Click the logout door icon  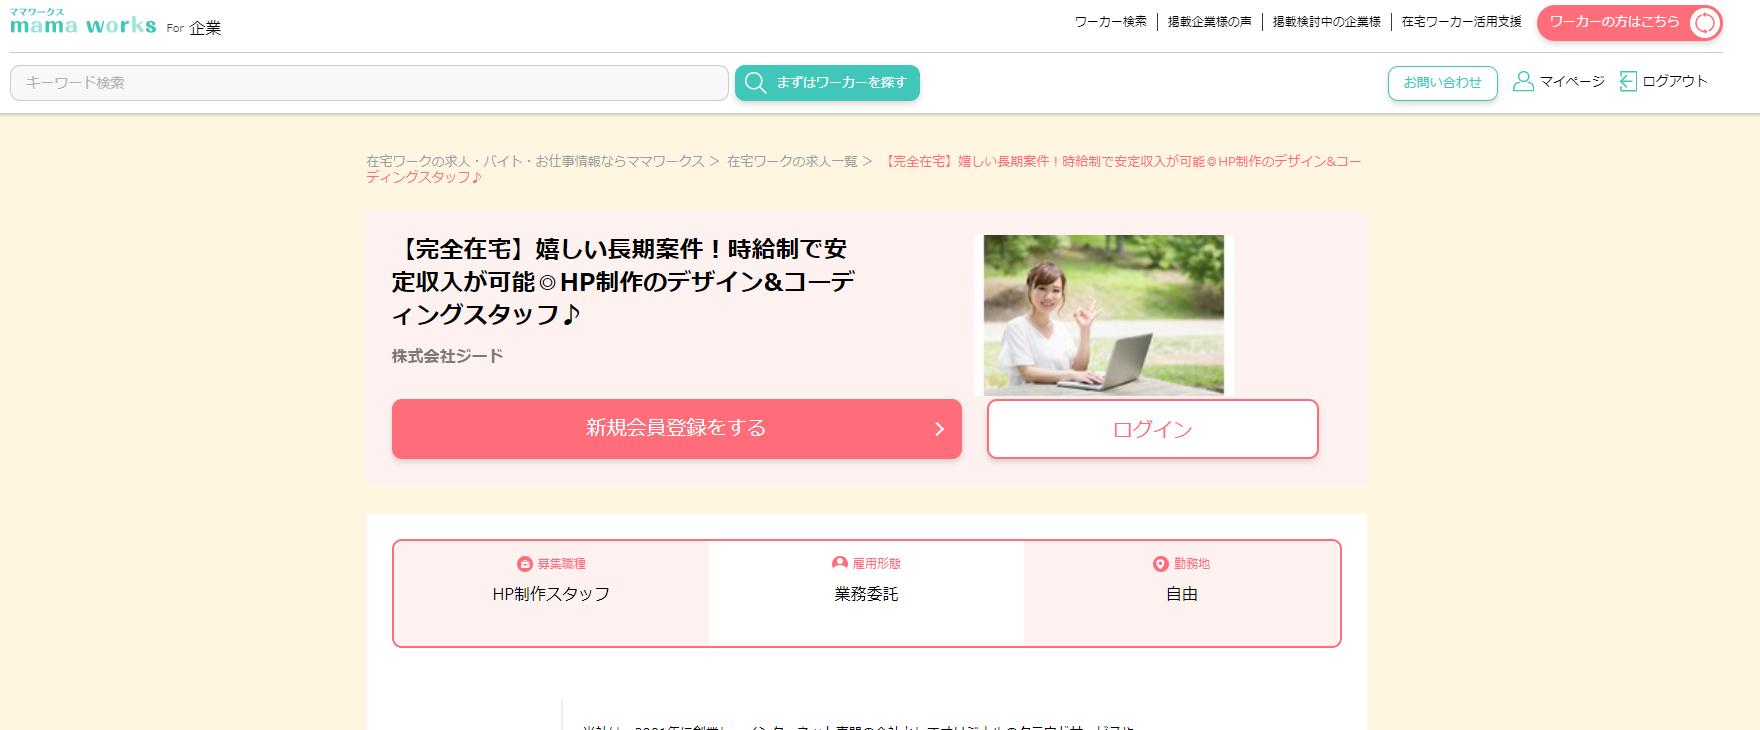click(1628, 82)
